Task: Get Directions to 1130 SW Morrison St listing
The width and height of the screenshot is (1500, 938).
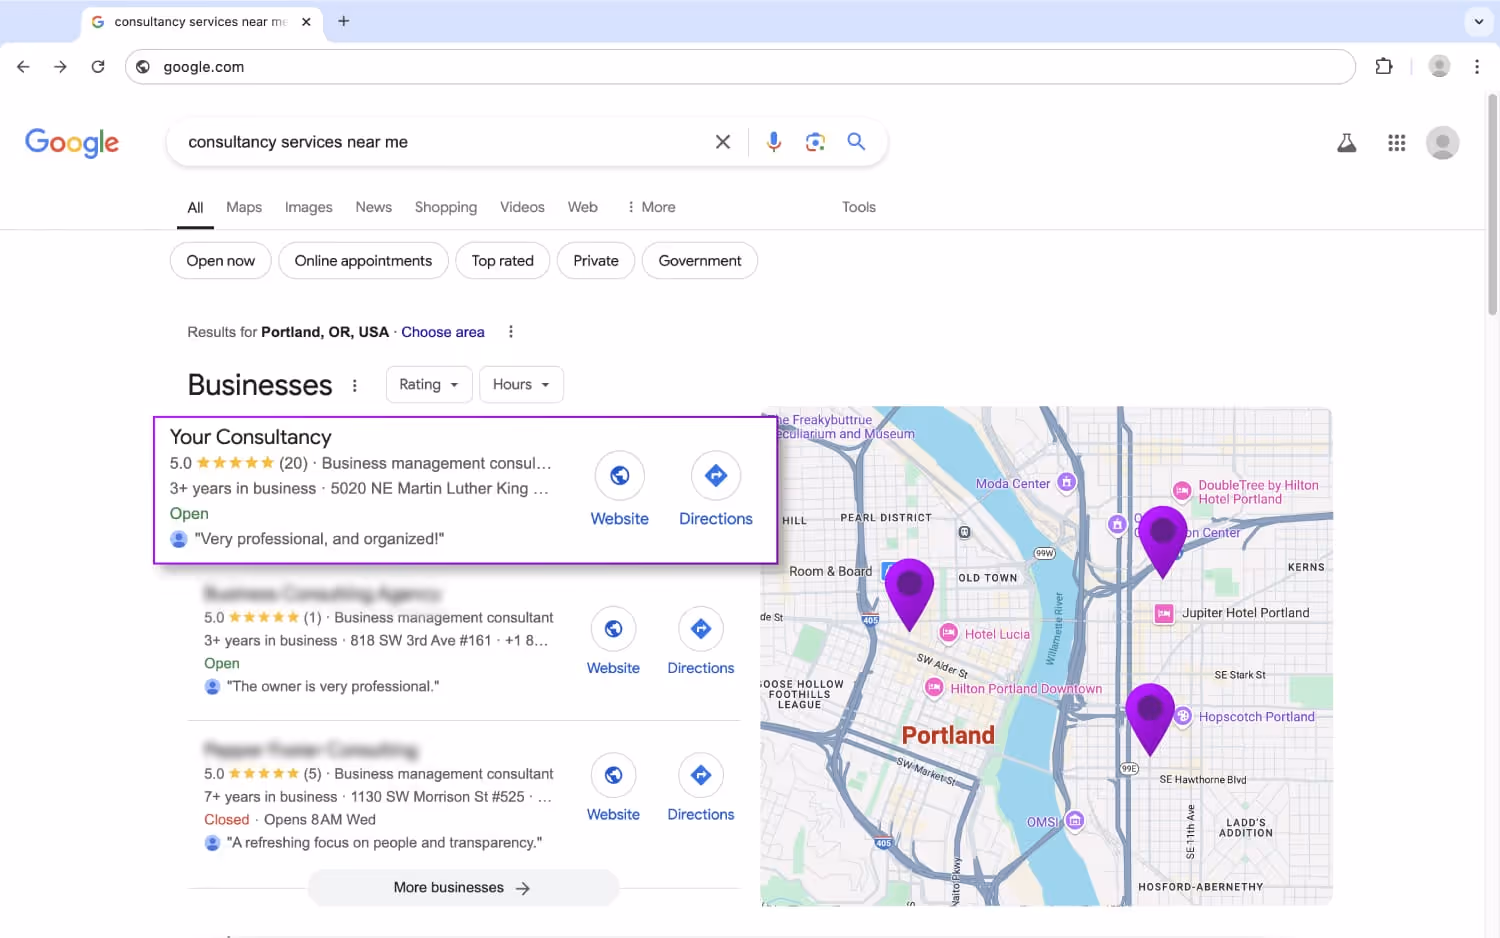Action: pos(701,788)
